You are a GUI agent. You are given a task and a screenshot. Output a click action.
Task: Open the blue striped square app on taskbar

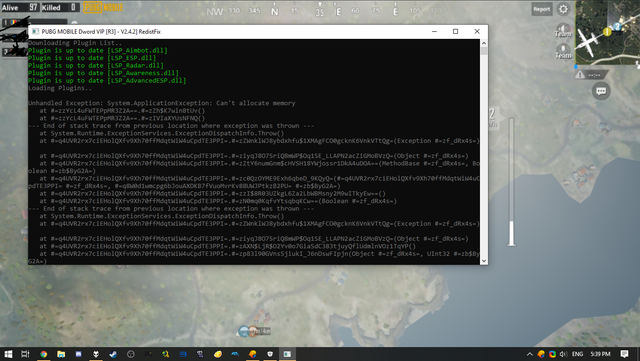pyautogui.click(x=183, y=354)
